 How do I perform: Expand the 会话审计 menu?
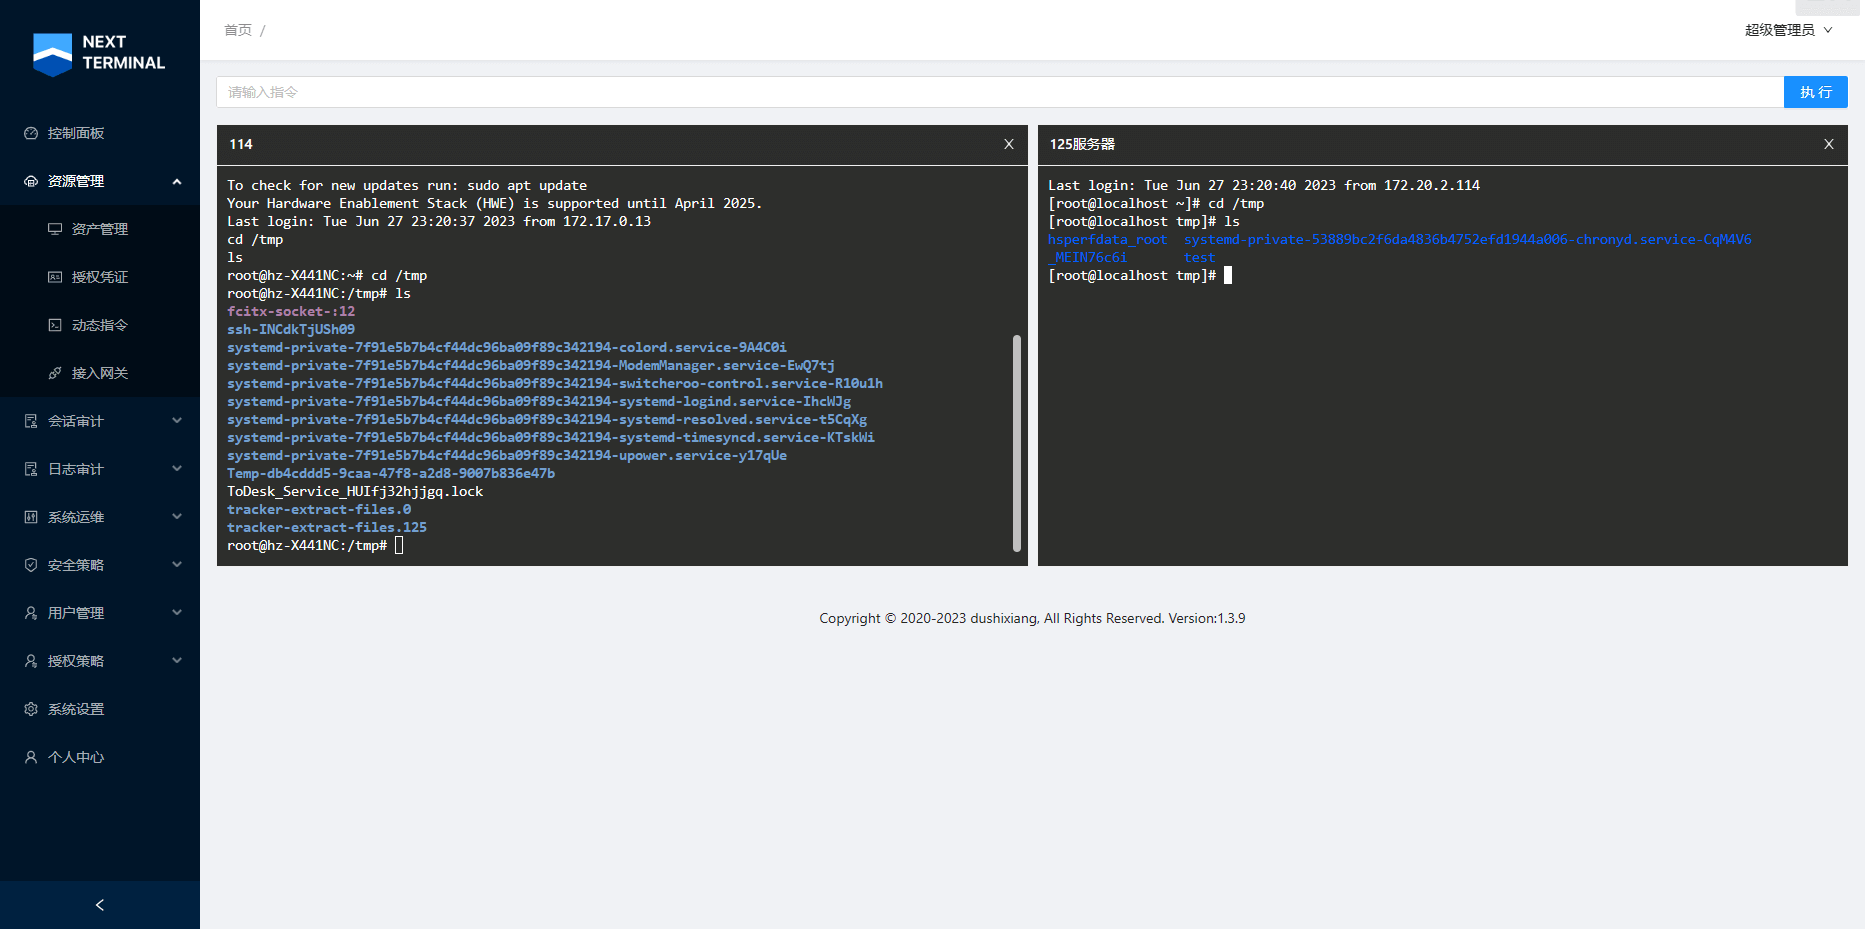(177, 421)
